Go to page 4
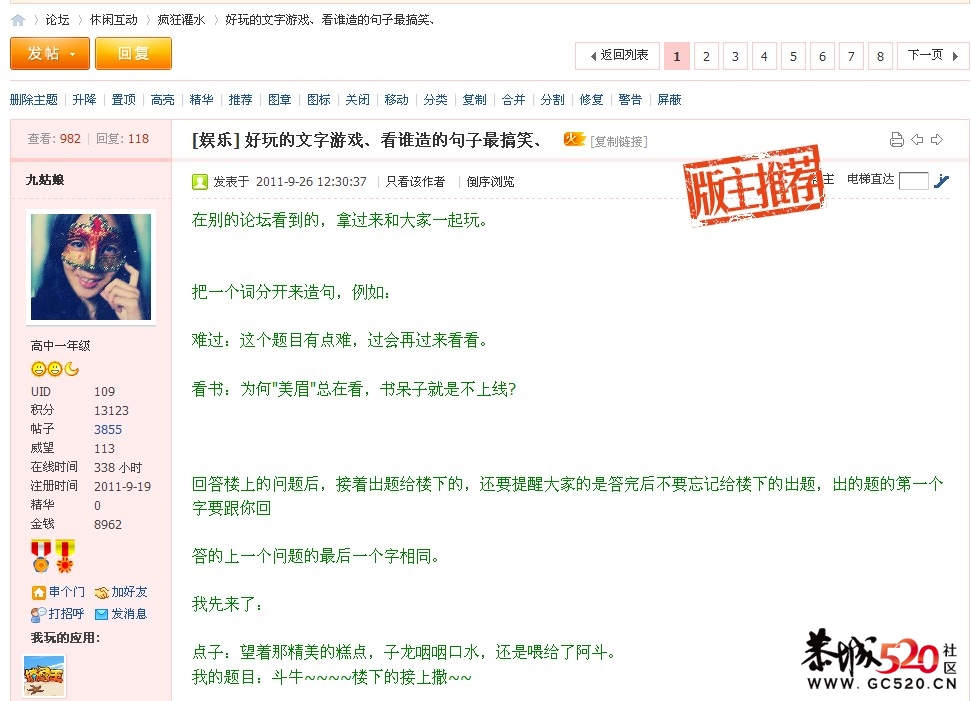Viewport: 971px width, 701px height. 764,56
